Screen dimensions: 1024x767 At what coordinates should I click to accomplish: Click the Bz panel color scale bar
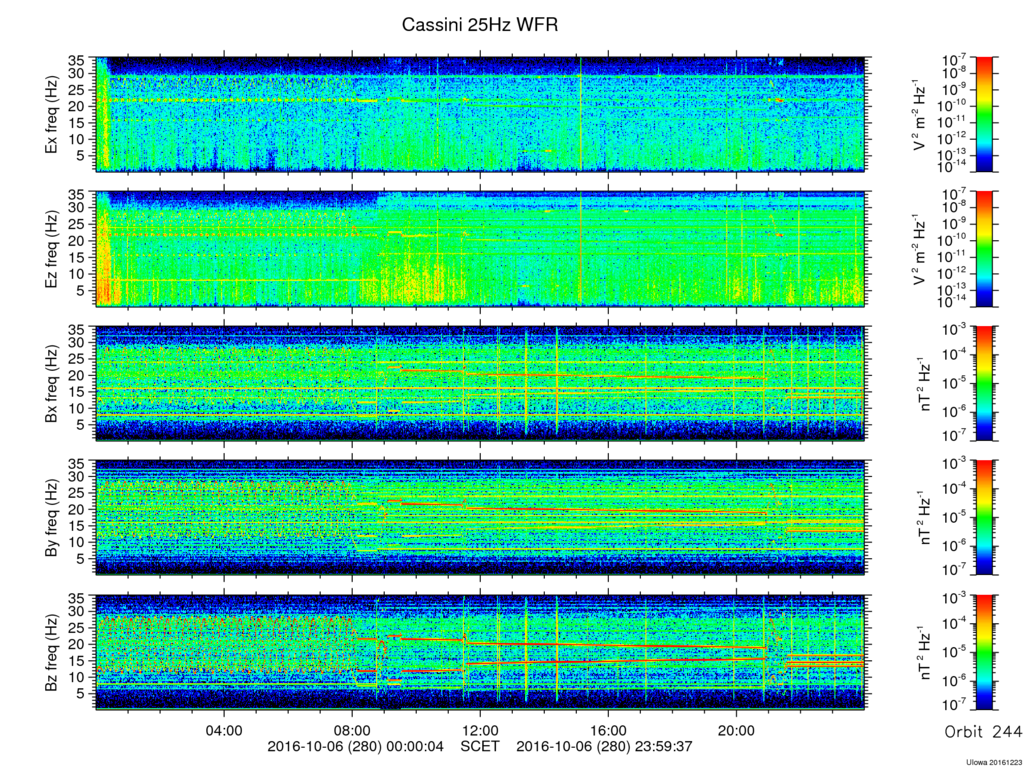(984, 653)
